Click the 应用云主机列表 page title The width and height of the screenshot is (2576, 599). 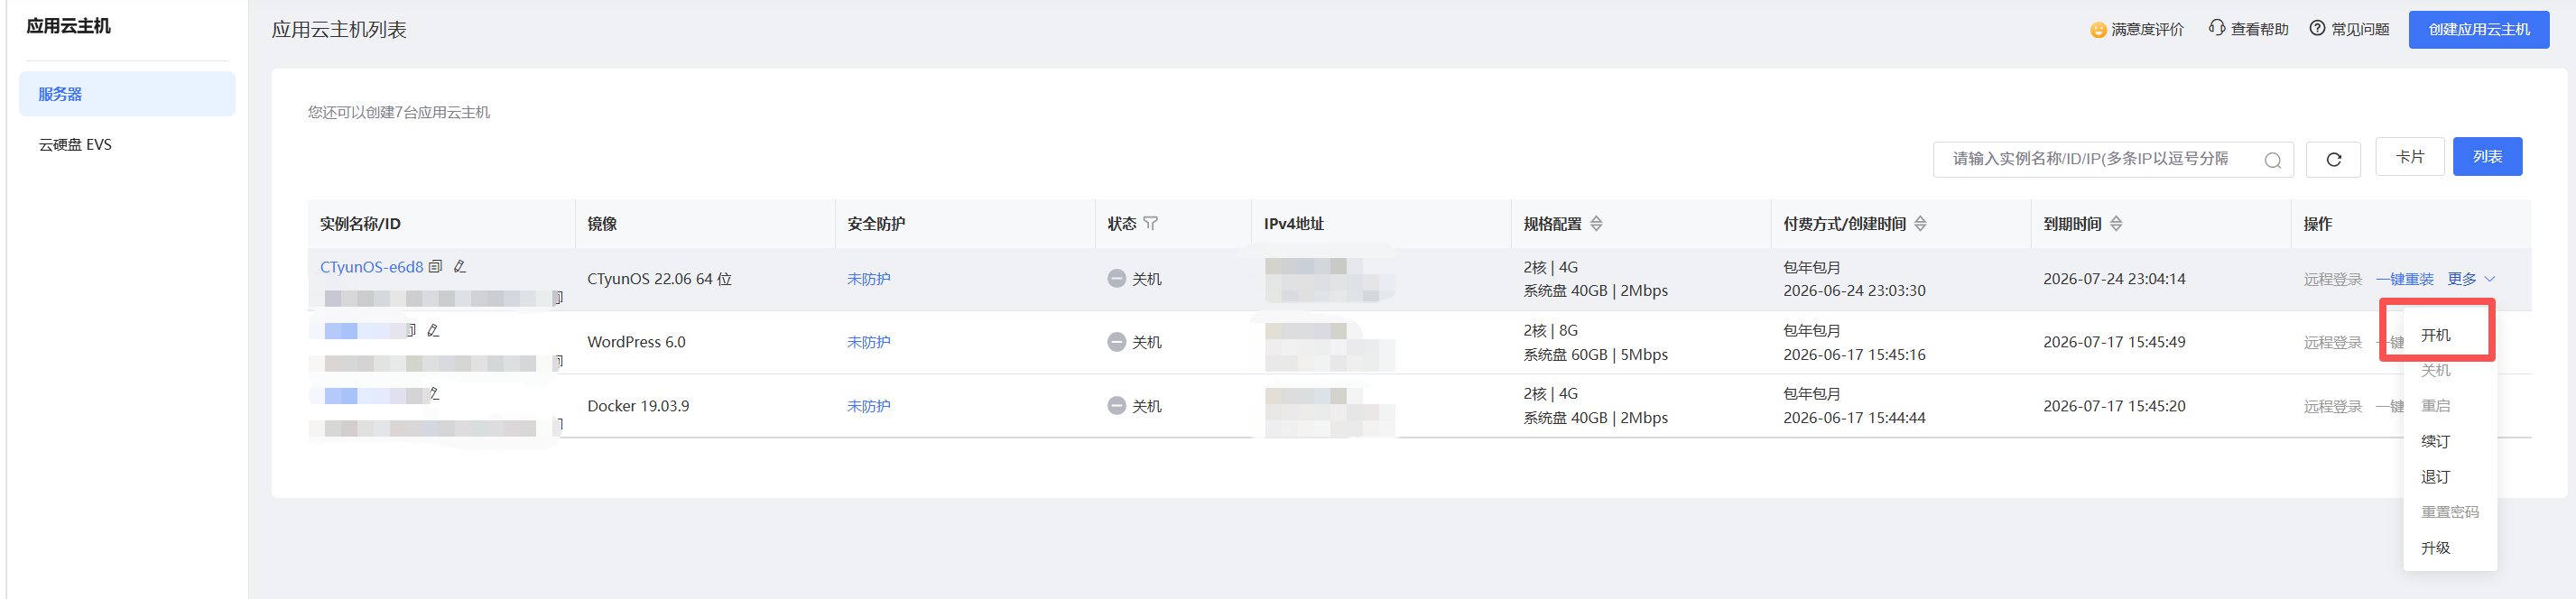click(x=339, y=30)
